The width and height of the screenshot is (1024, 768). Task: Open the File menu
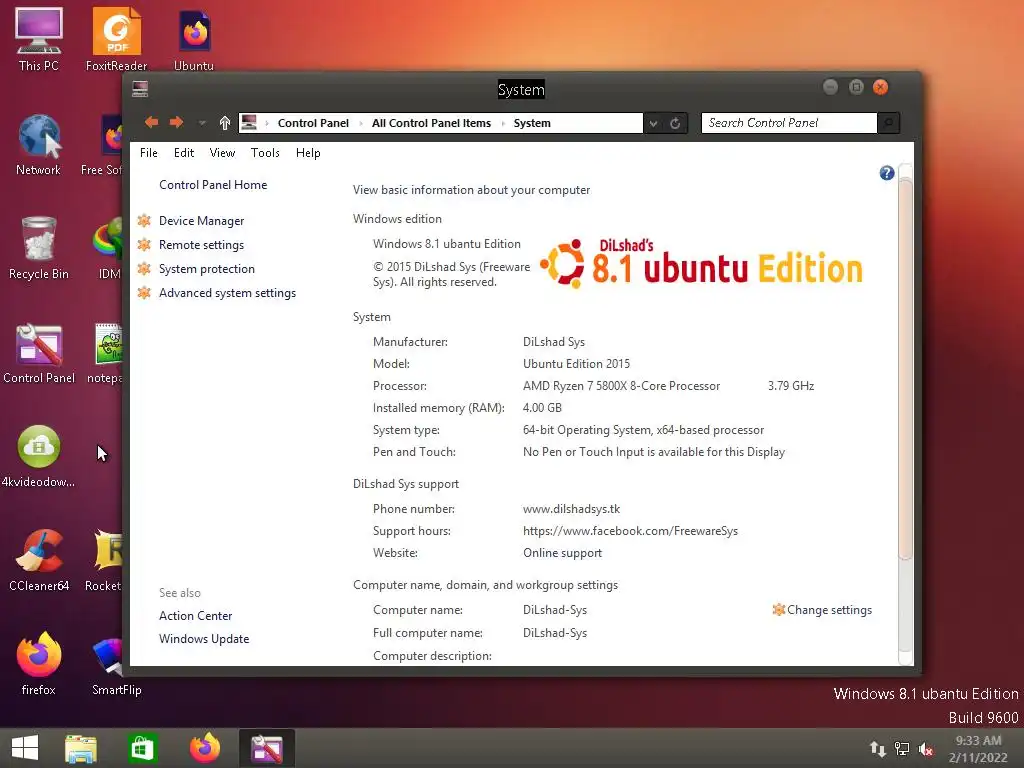pyautogui.click(x=148, y=153)
